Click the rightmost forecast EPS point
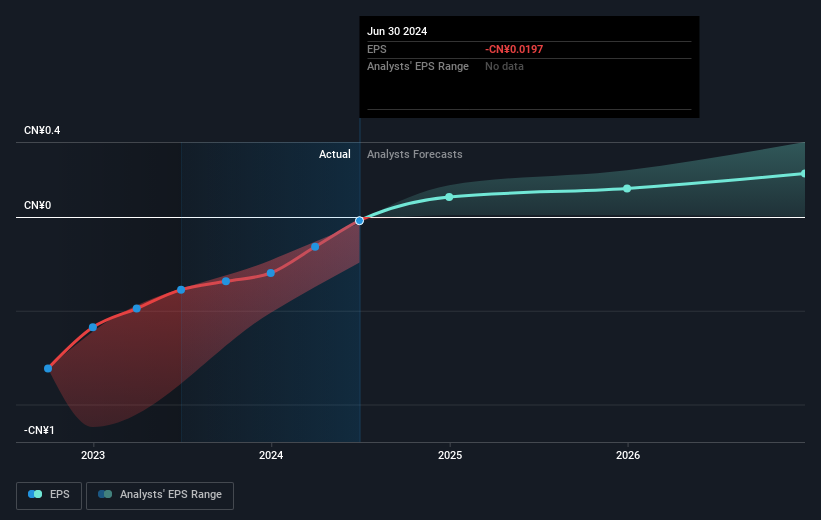Viewport: 821px width, 520px height. [804, 173]
